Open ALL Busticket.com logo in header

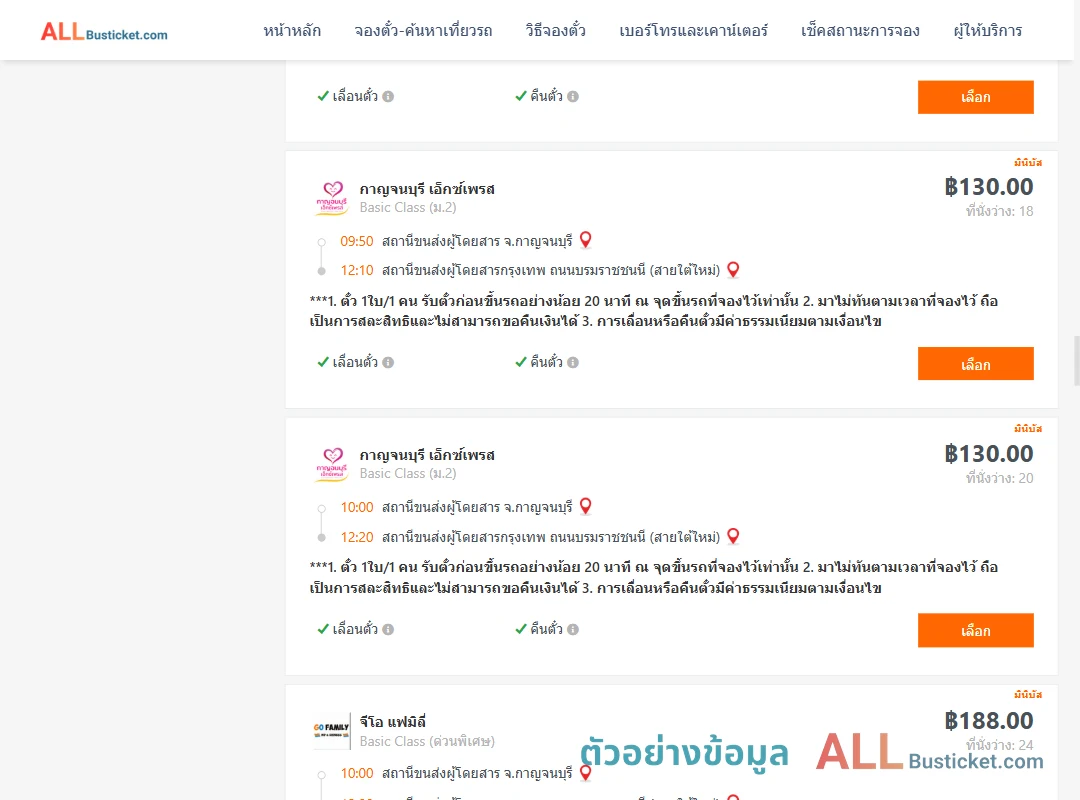pyautogui.click(x=104, y=32)
